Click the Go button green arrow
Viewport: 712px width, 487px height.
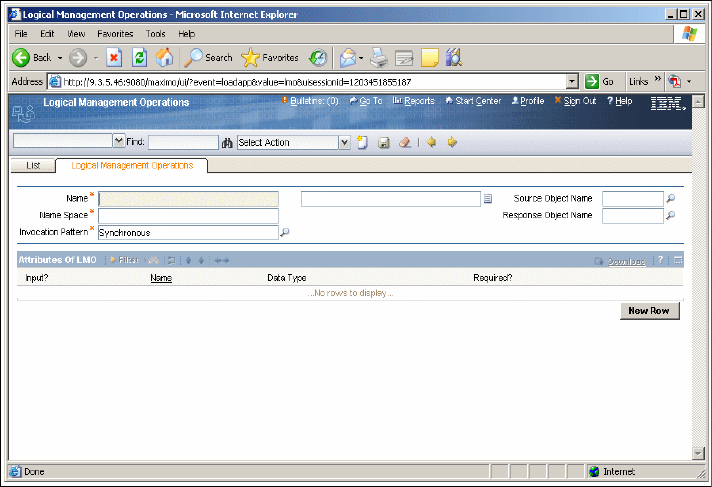point(592,82)
